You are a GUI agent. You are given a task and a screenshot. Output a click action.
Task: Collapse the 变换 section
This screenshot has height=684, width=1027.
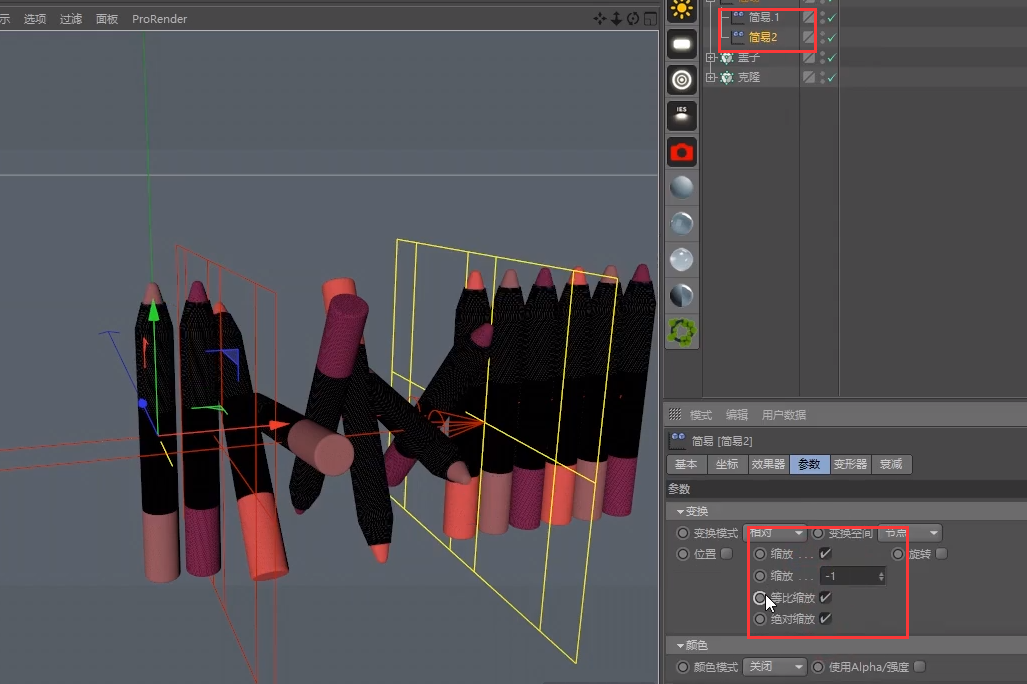681,511
